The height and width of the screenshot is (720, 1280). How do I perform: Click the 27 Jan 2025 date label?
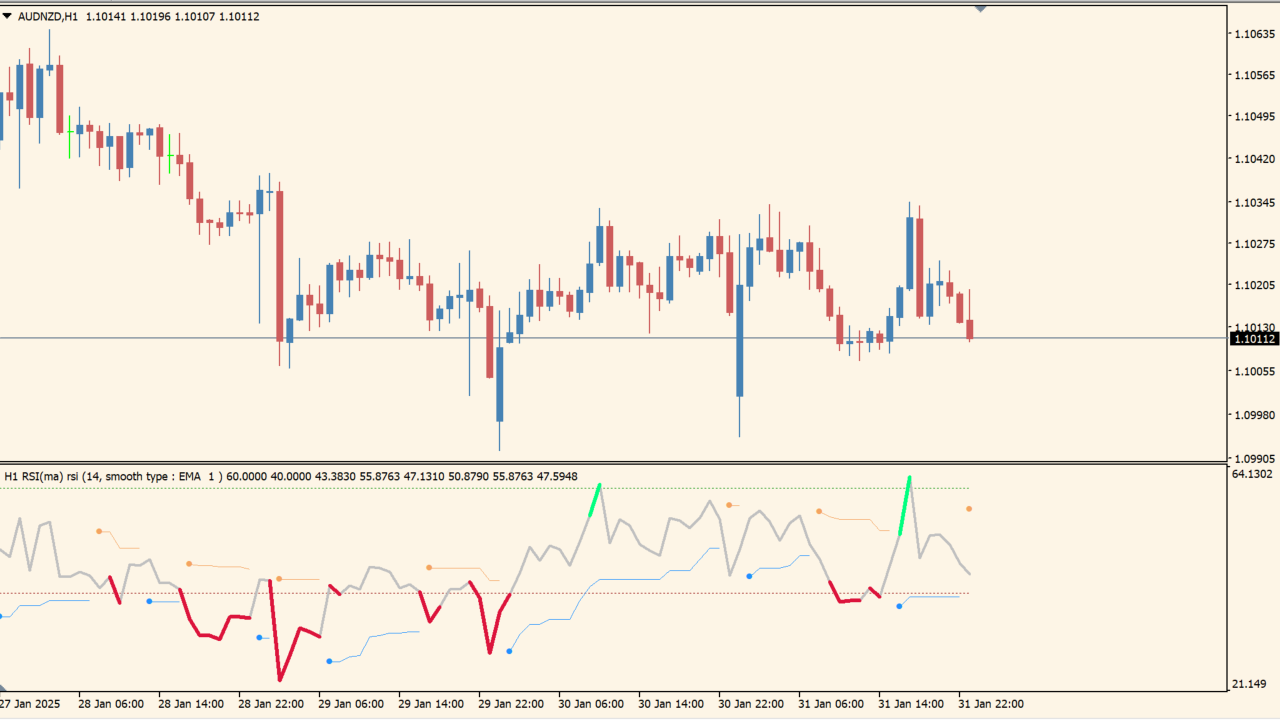click(x=30, y=704)
